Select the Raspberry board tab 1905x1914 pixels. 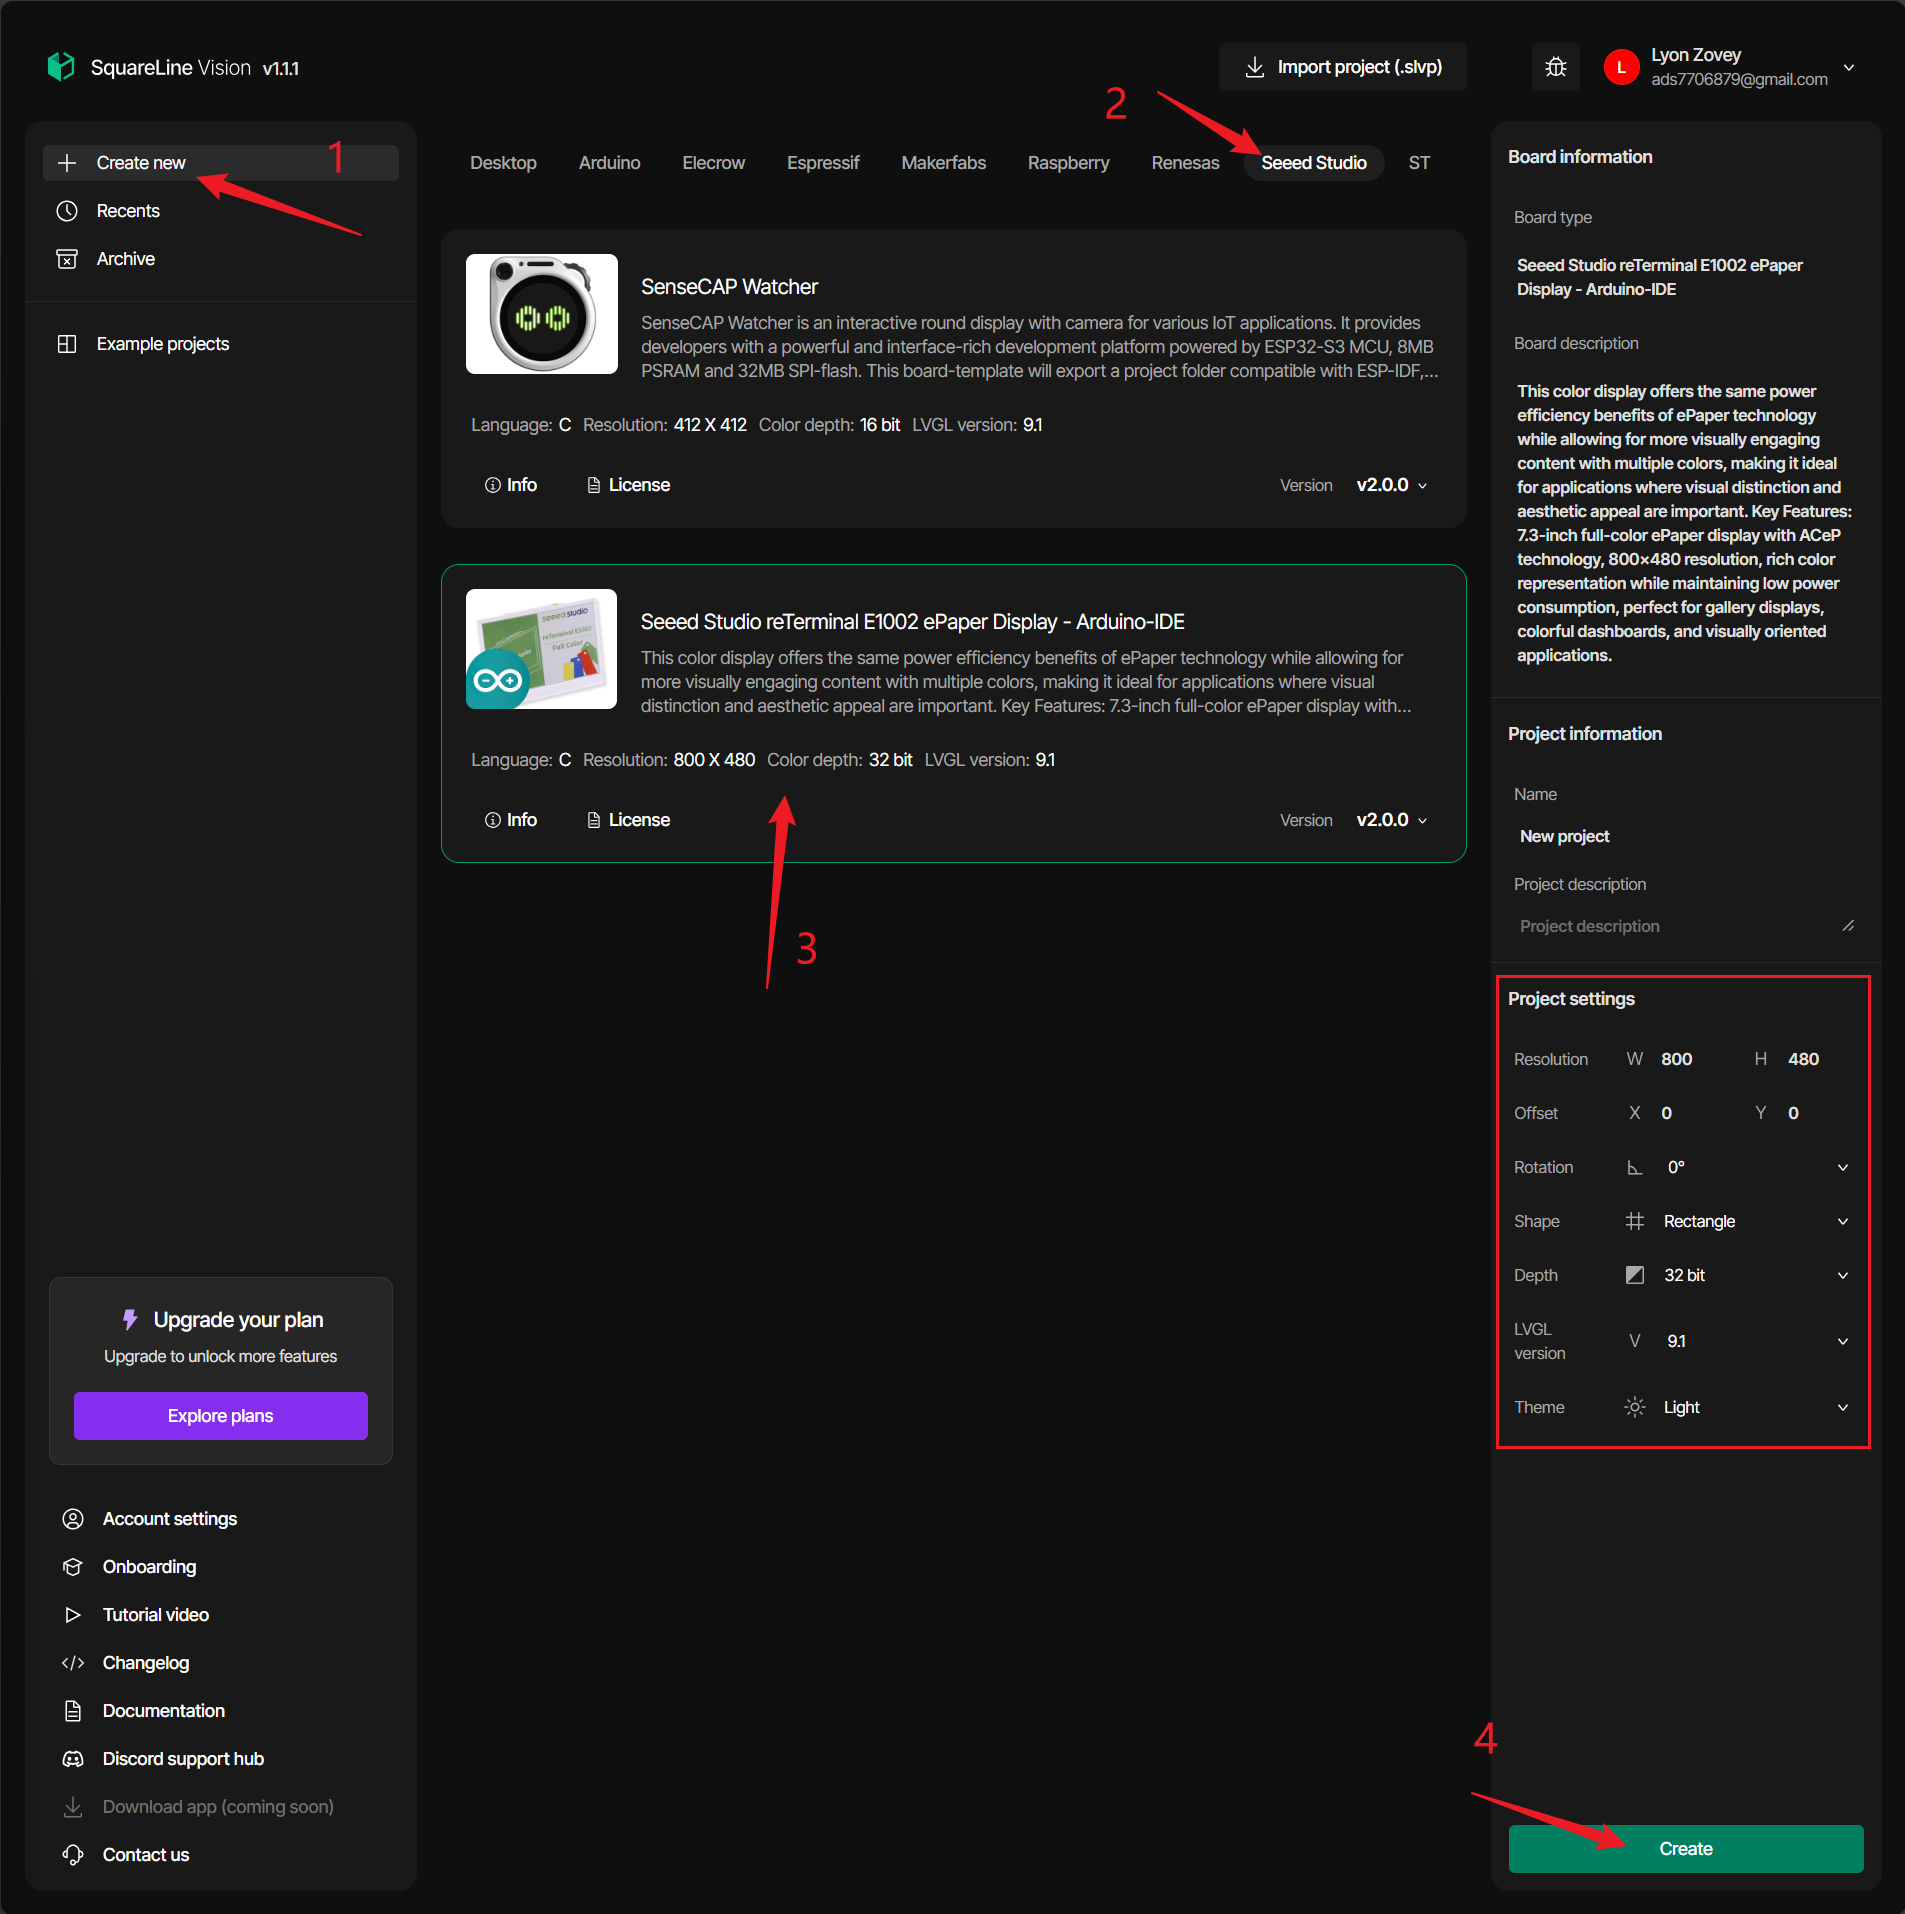tap(1068, 163)
